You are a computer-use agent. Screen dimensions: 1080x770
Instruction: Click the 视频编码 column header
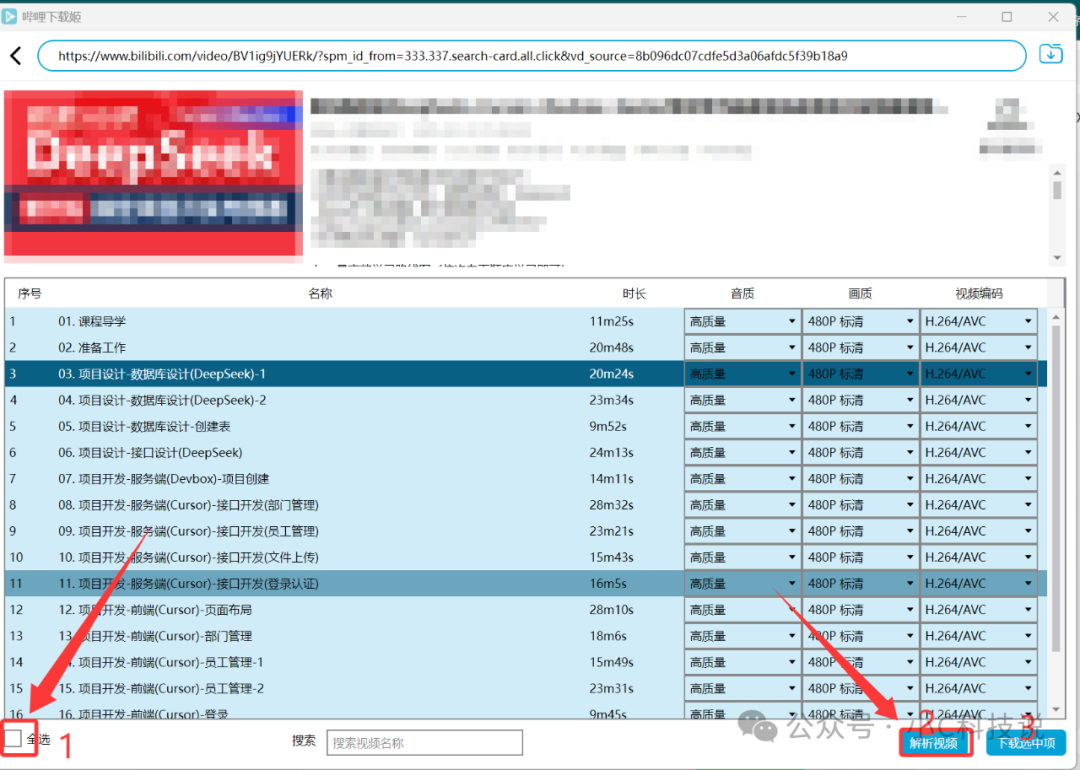[979, 293]
